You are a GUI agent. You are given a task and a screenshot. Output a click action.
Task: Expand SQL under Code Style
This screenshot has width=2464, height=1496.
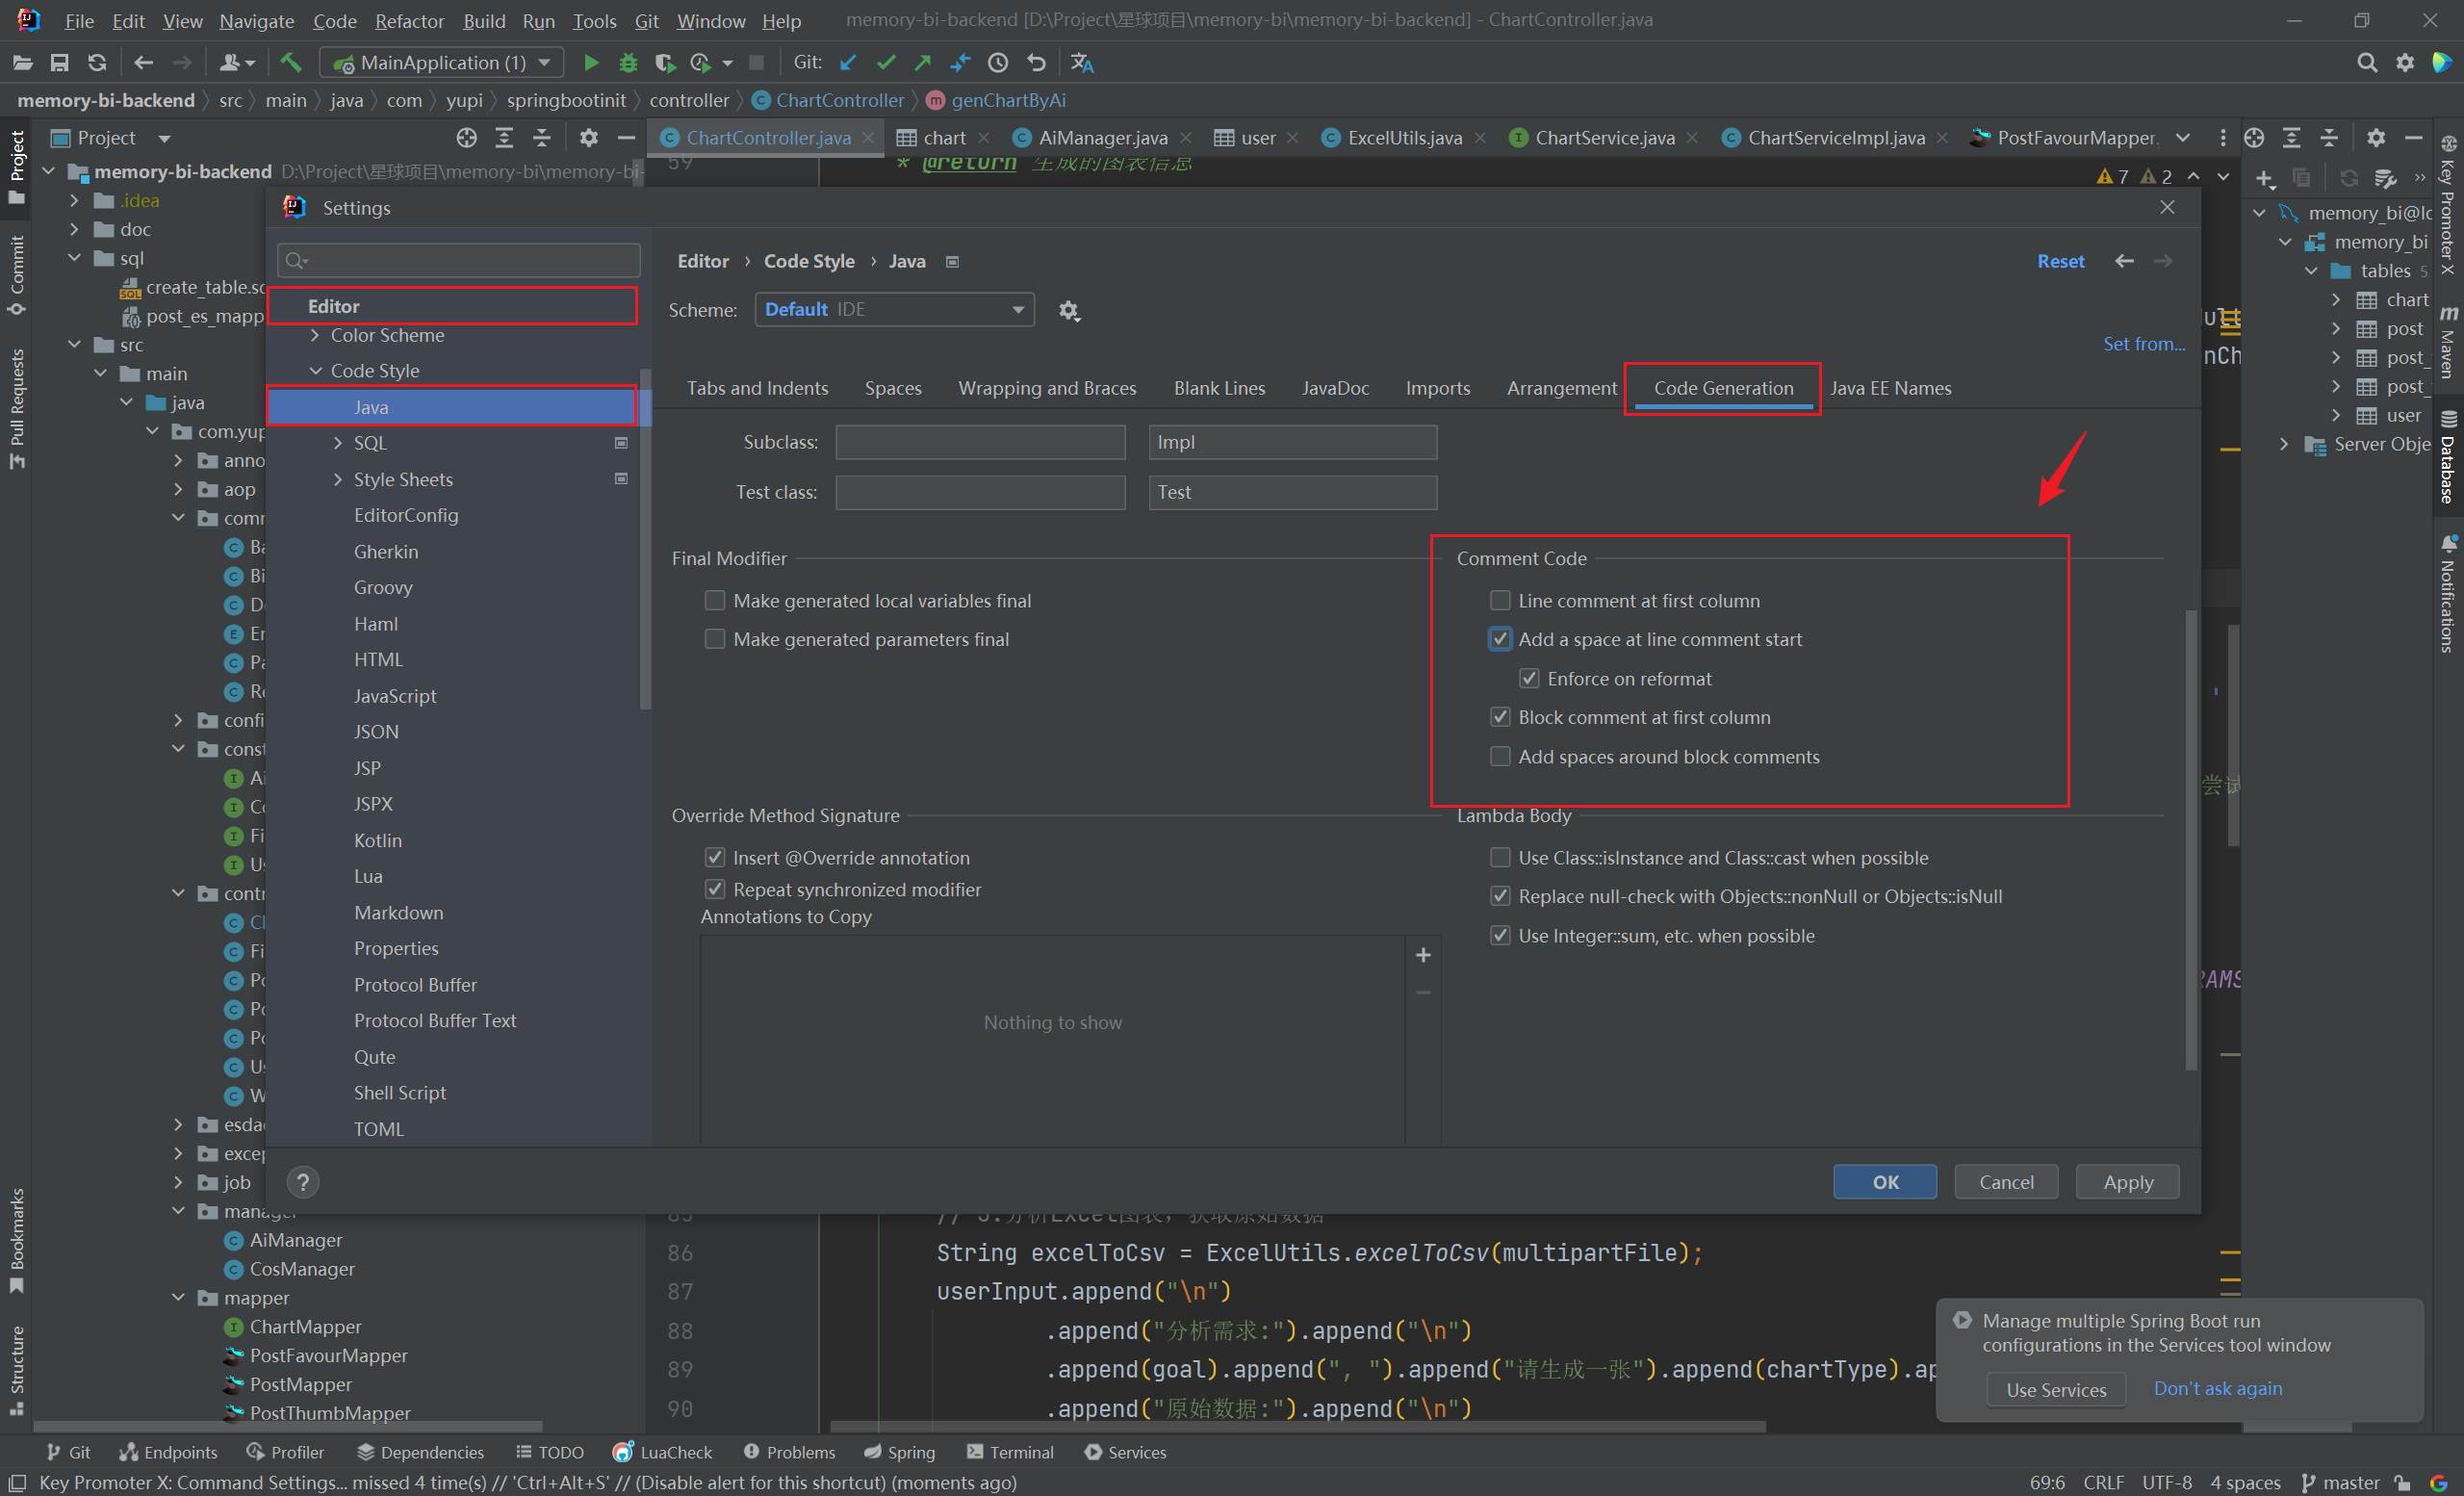click(x=337, y=443)
